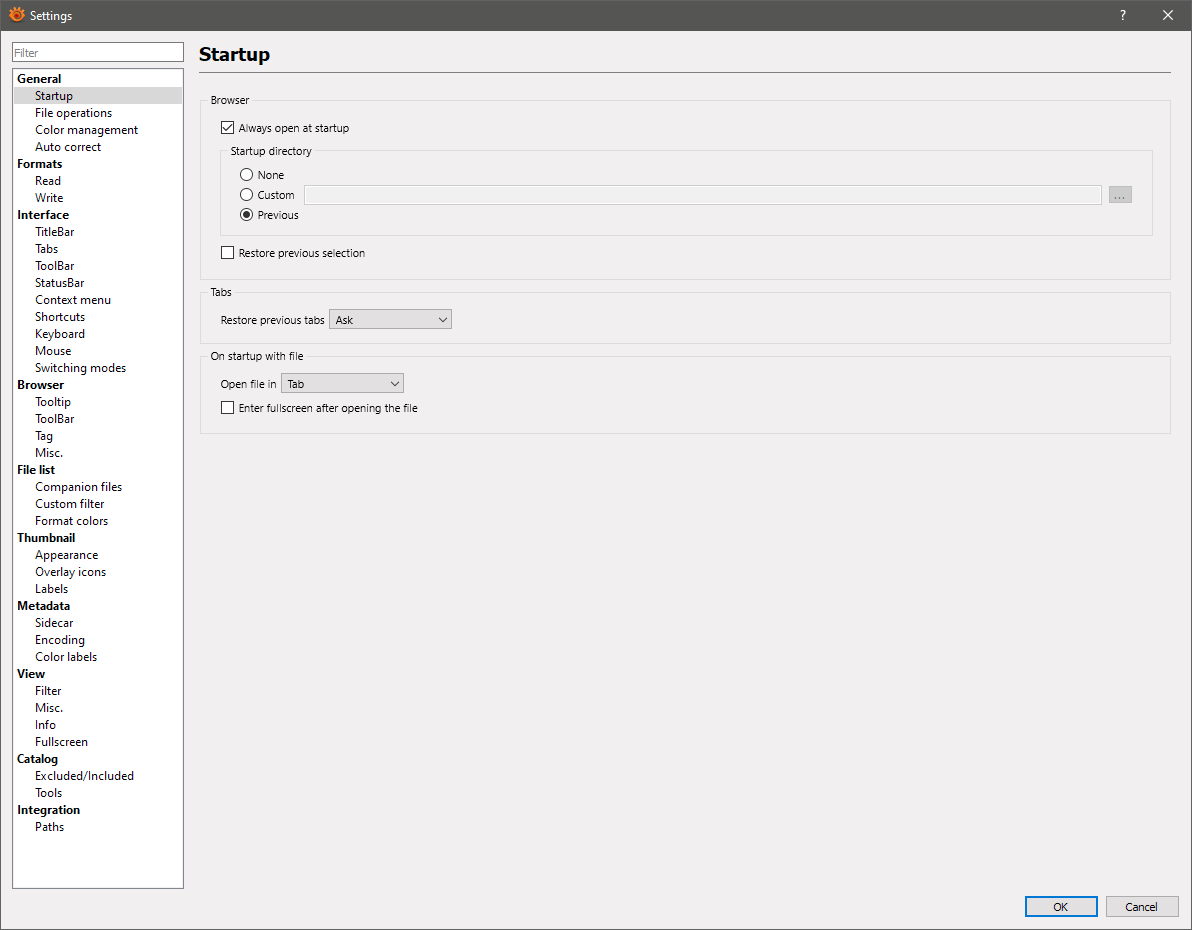The height and width of the screenshot is (930, 1192).
Task: Open ToolBar settings under Interface
Action: (x=55, y=265)
